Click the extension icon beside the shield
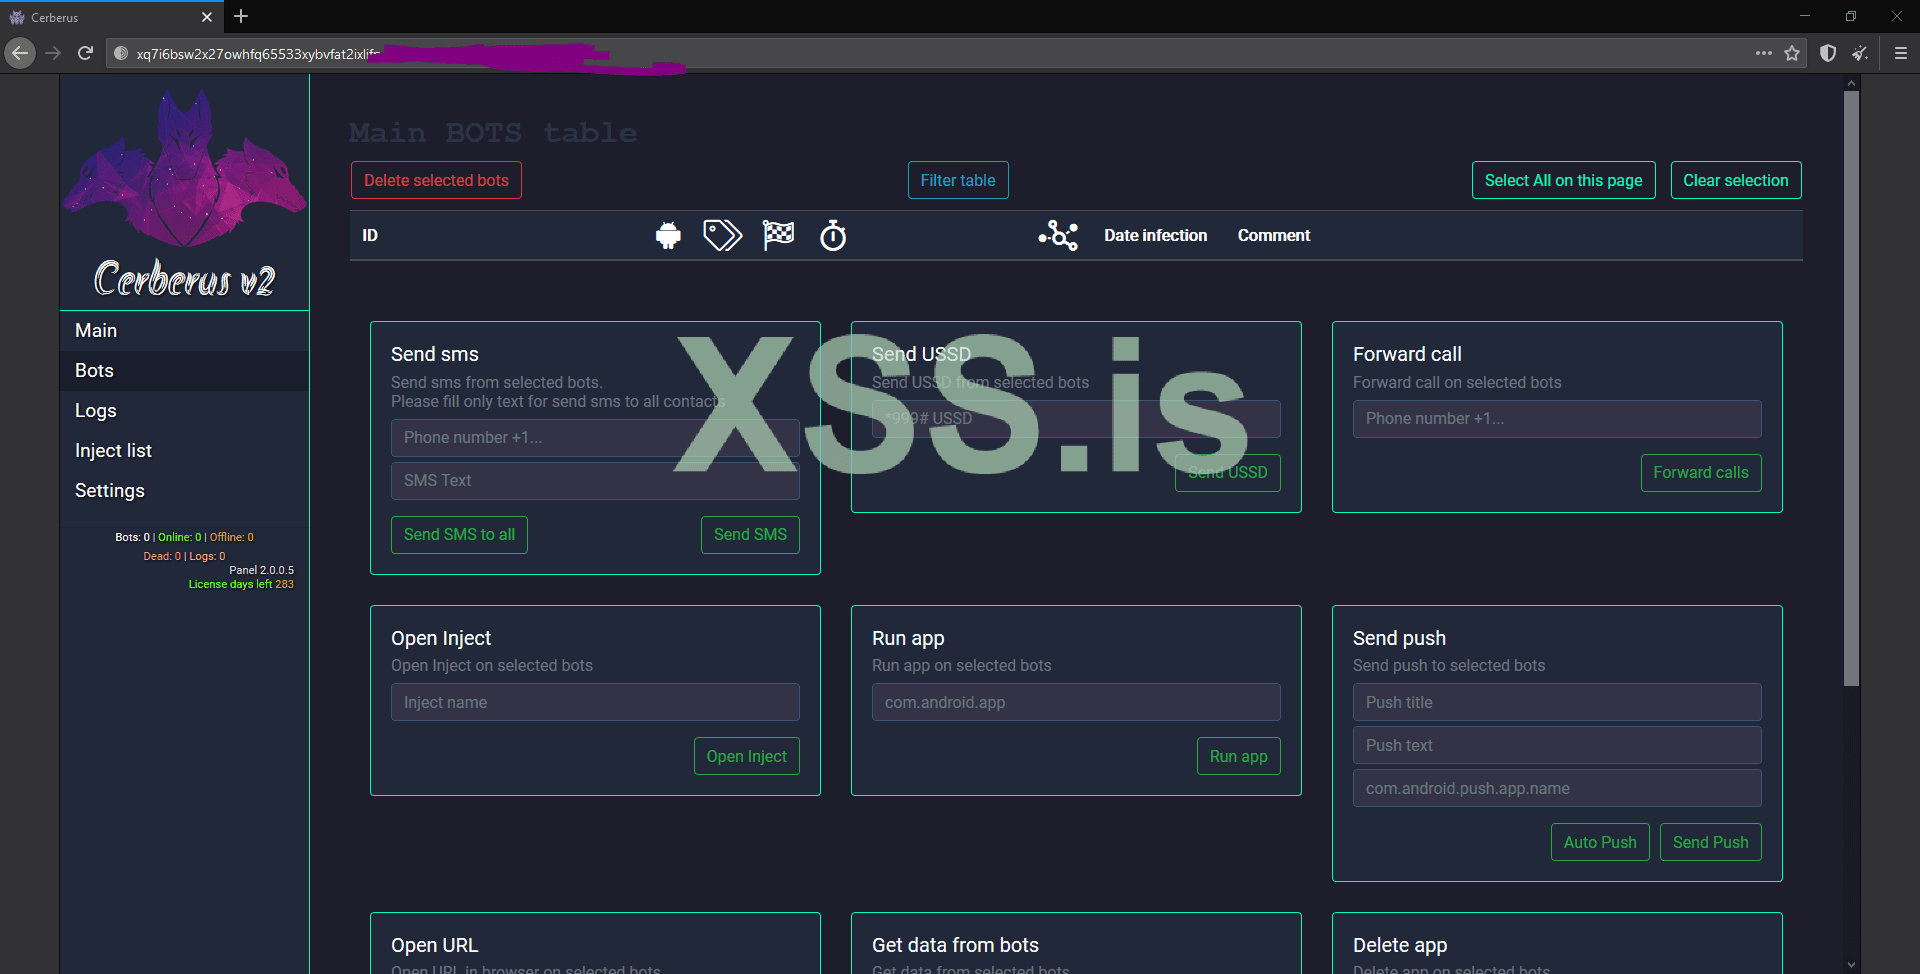 click(1860, 53)
